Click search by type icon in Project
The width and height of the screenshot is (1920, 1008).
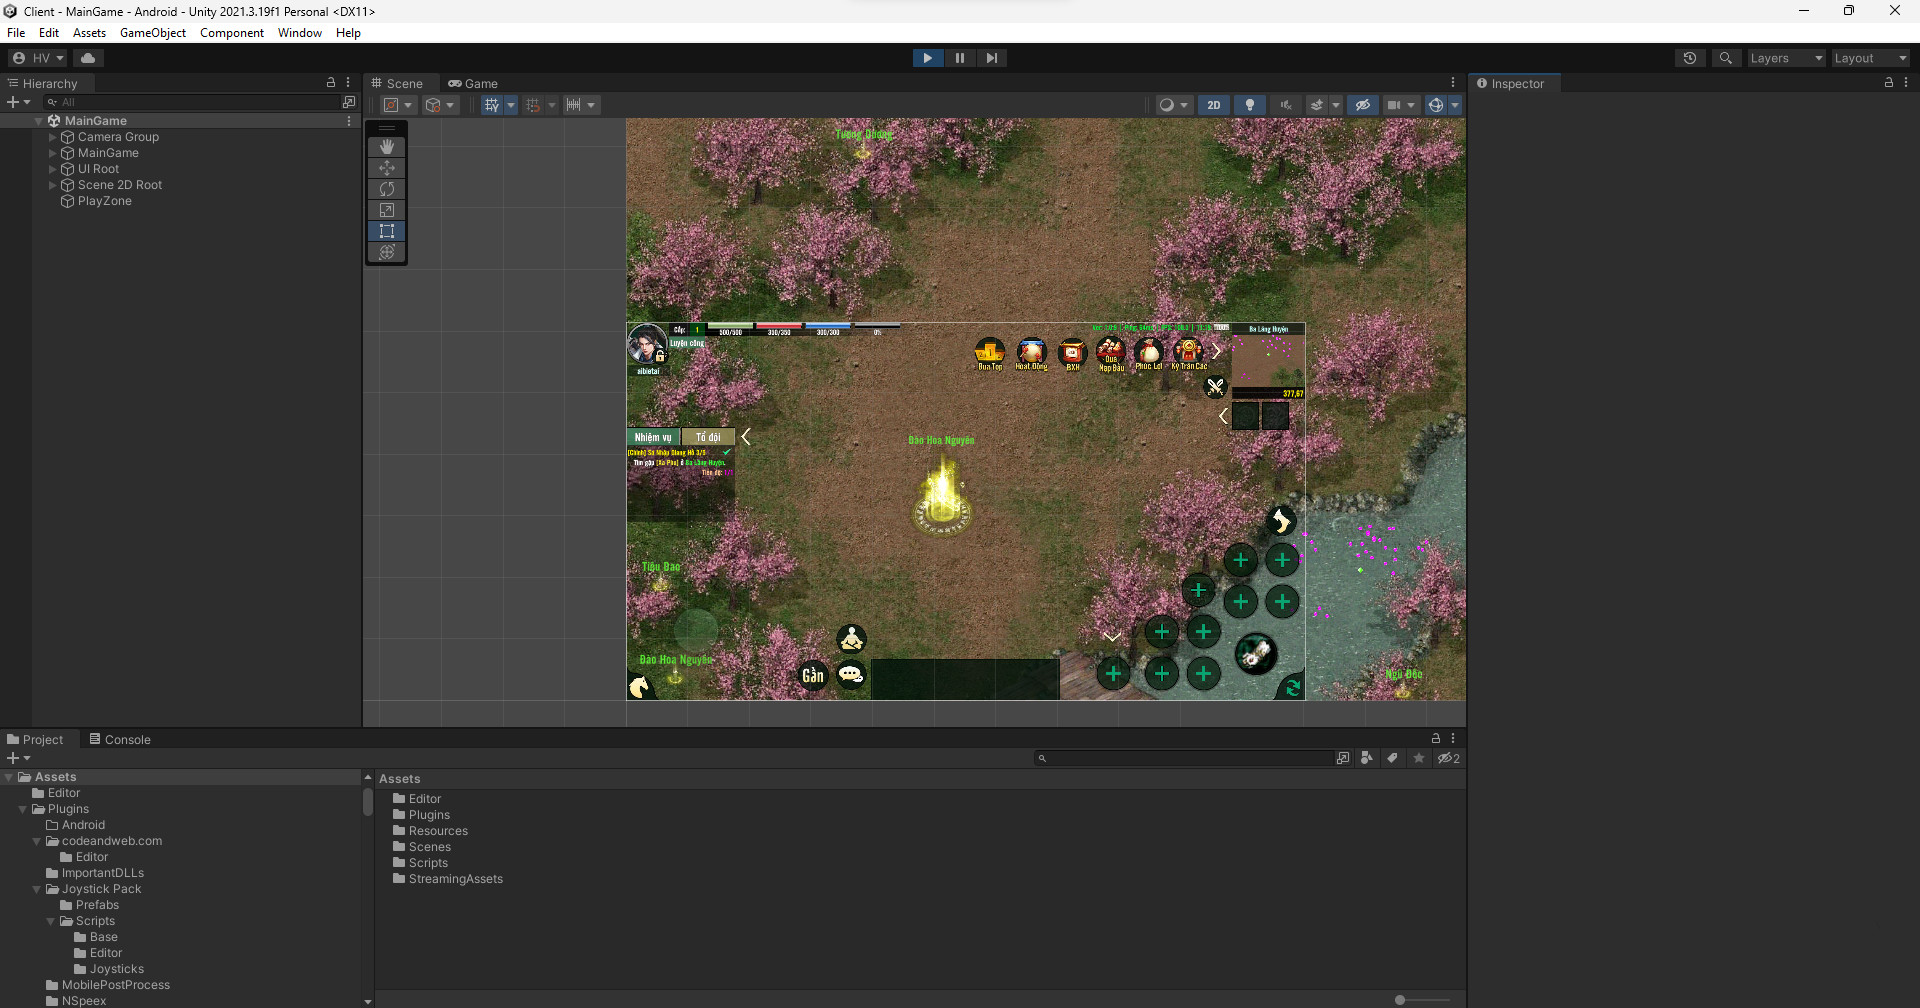pos(1366,758)
